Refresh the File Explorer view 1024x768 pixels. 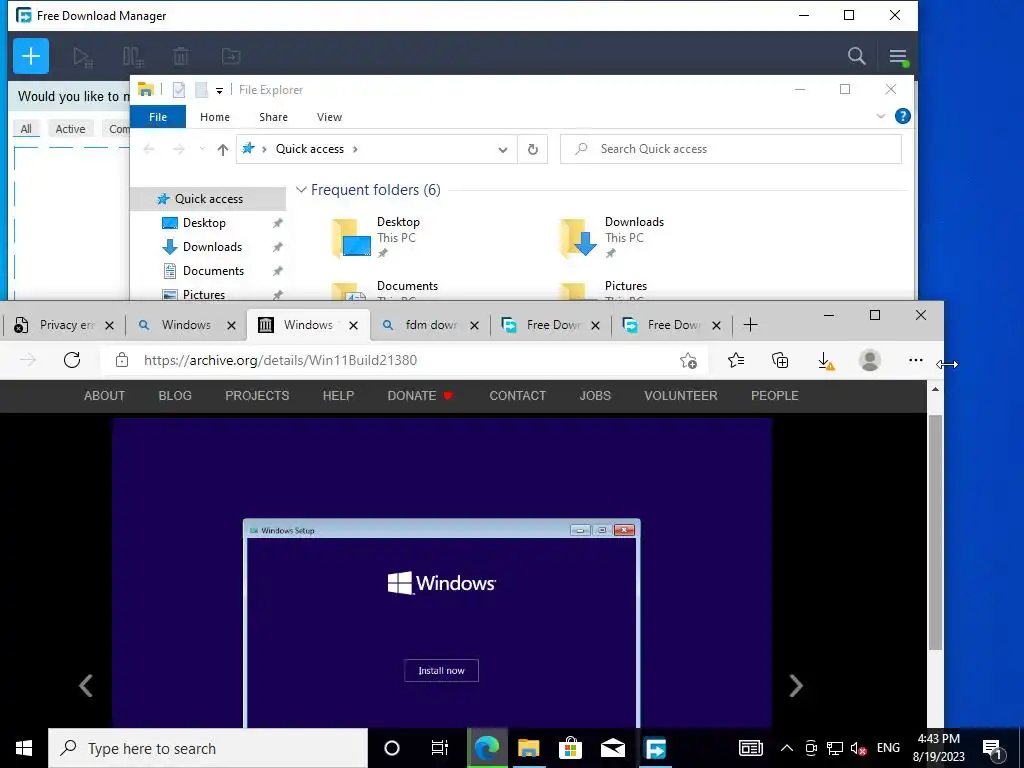click(533, 150)
